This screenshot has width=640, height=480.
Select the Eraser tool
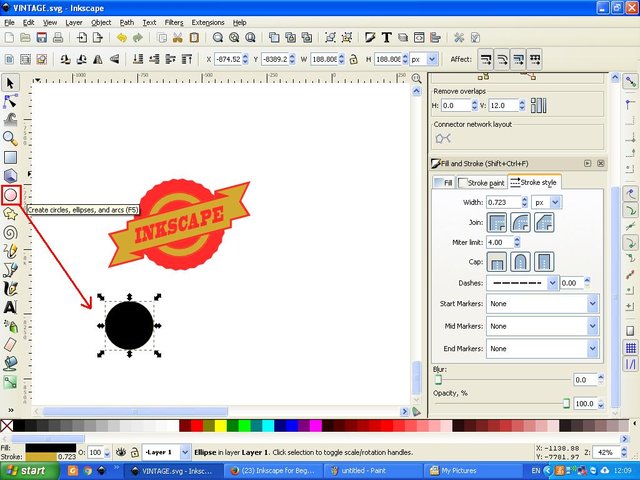click(x=10, y=344)
